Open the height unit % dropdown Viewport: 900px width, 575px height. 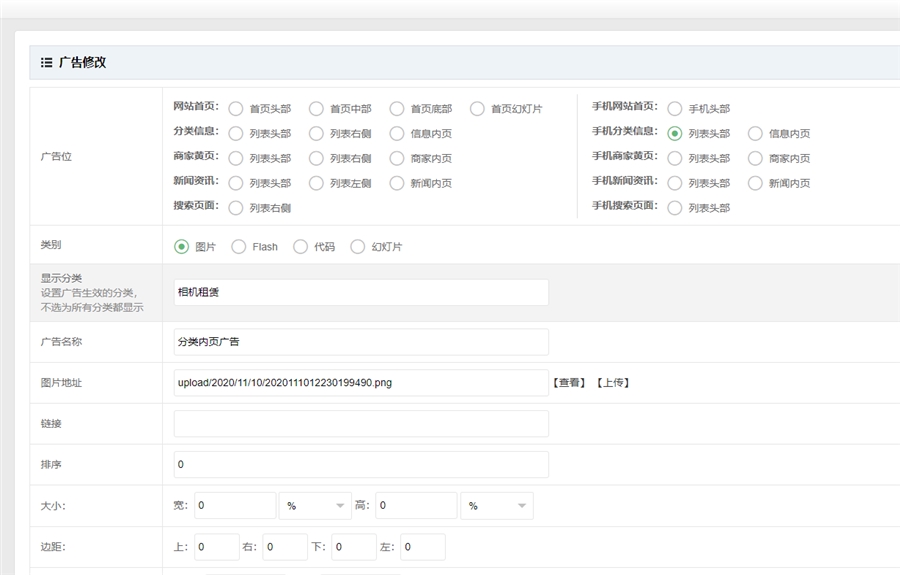tap(496, 506)
